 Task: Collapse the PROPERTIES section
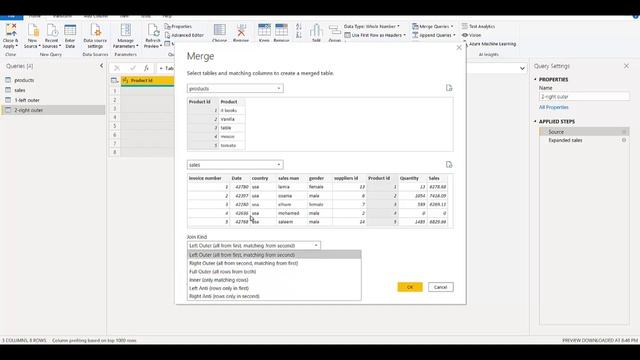click(535, 79)
